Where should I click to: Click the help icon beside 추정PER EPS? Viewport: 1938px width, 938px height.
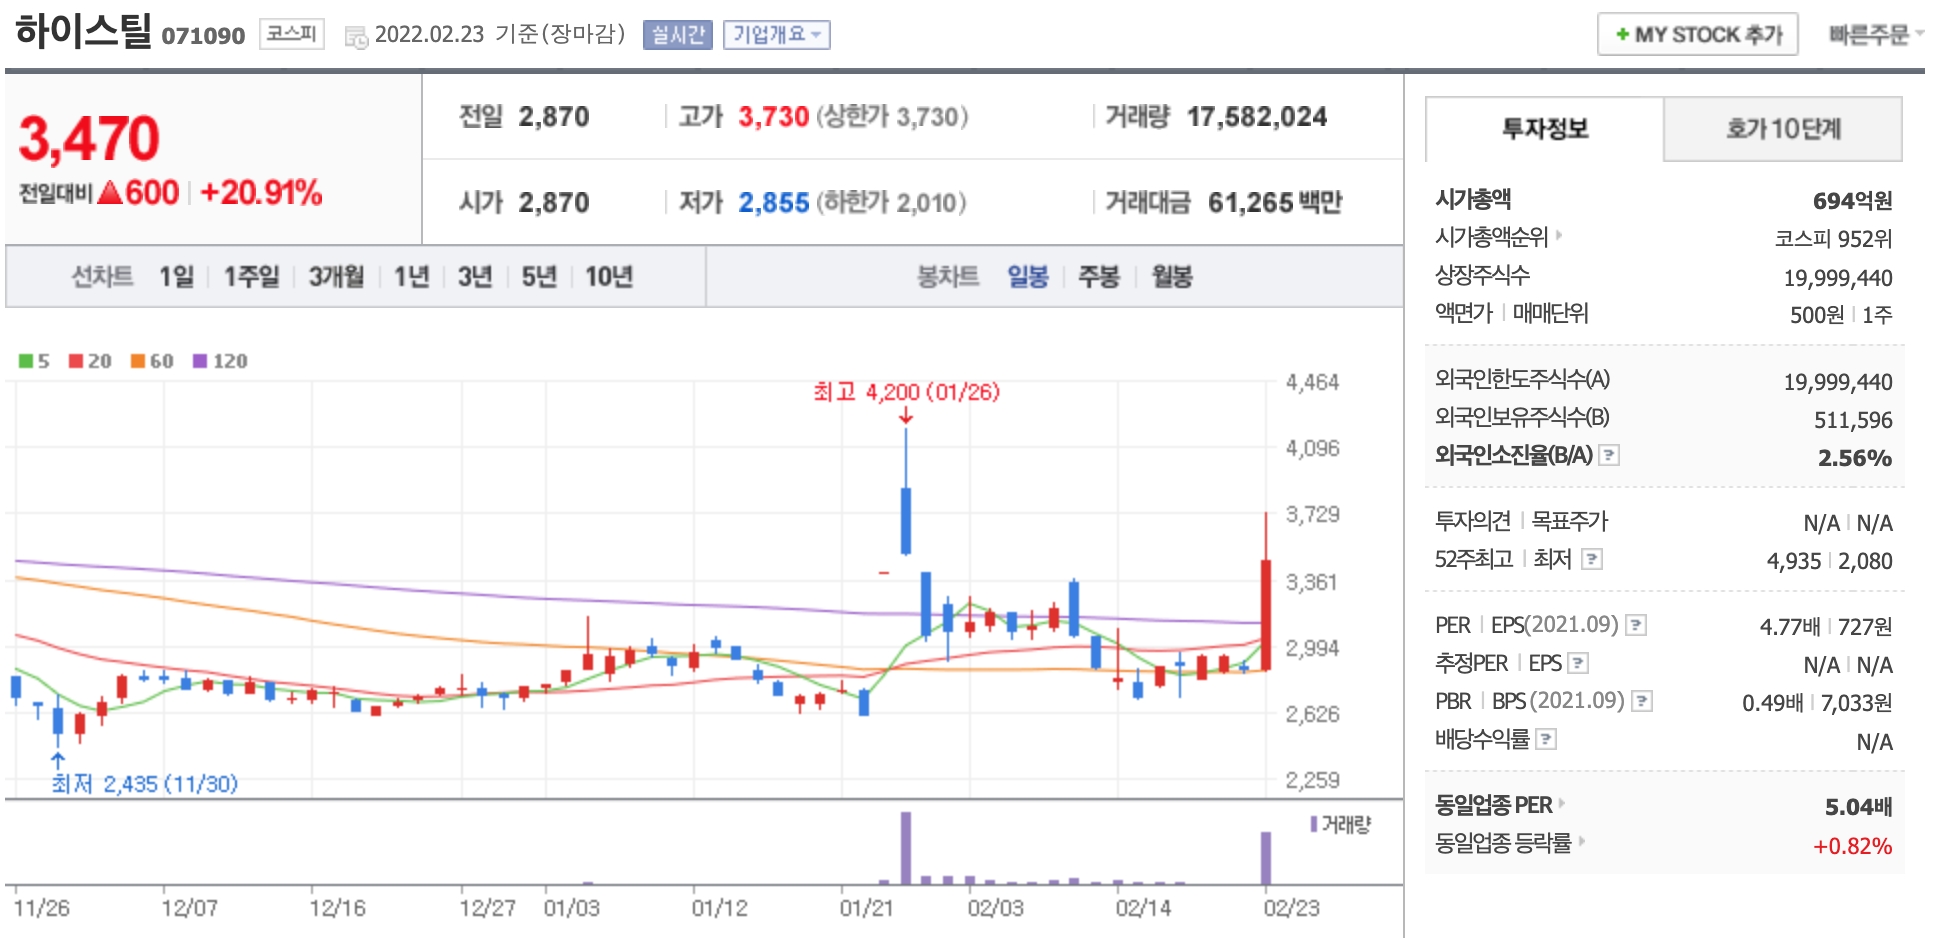pyautogui.click(x=1578, y=663)
